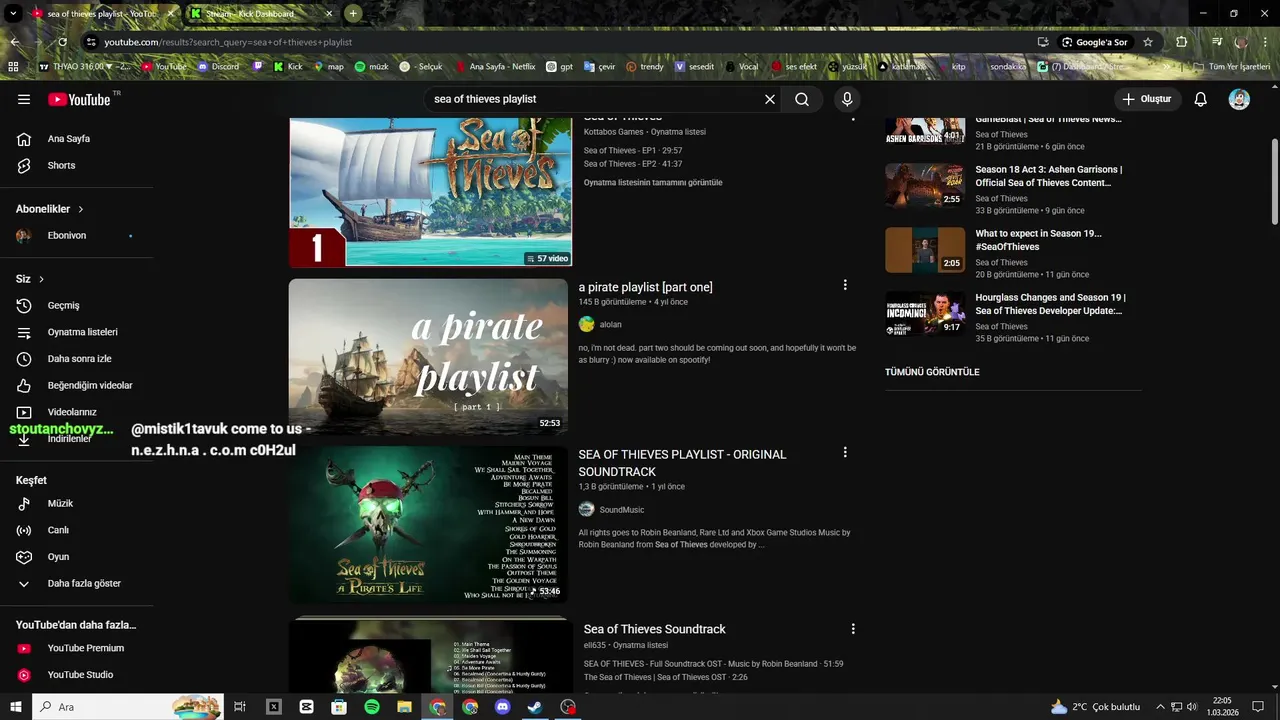1280x720 pixels.
Task: Open the site info icon in address bar
Action: coord(91,42)
